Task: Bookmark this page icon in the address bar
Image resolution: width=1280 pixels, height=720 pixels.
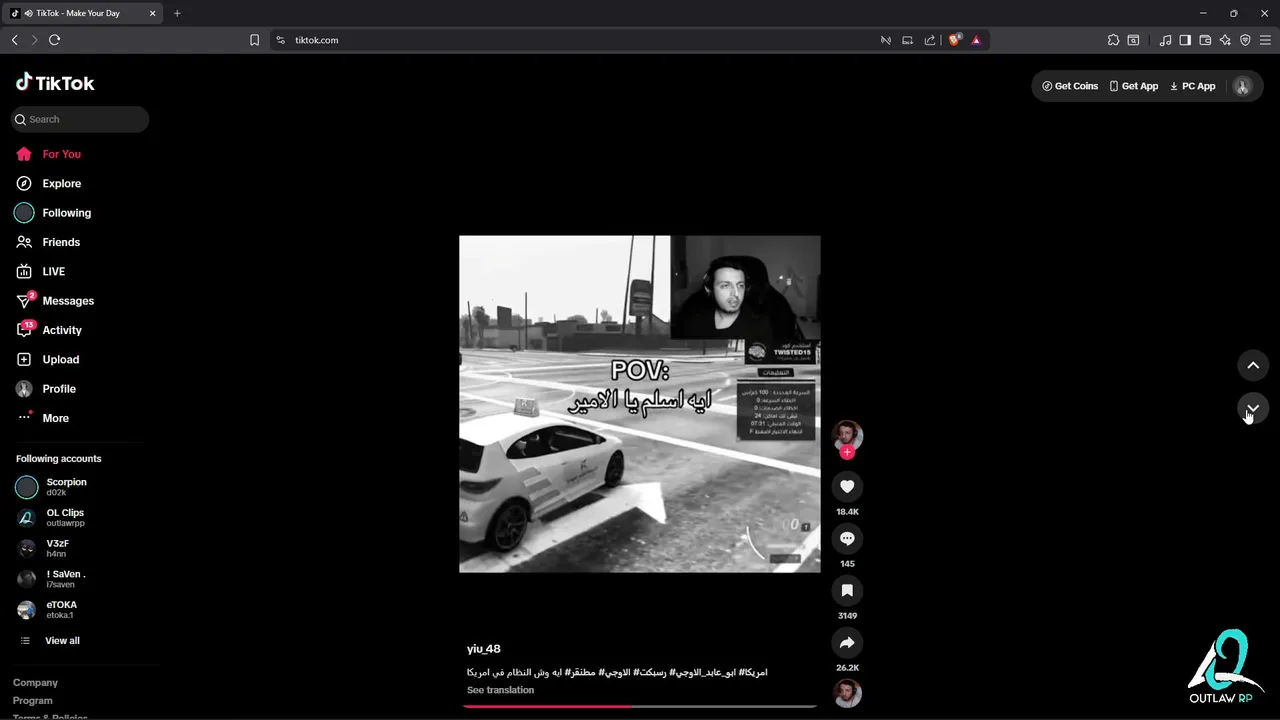Action: pos(254,40)
